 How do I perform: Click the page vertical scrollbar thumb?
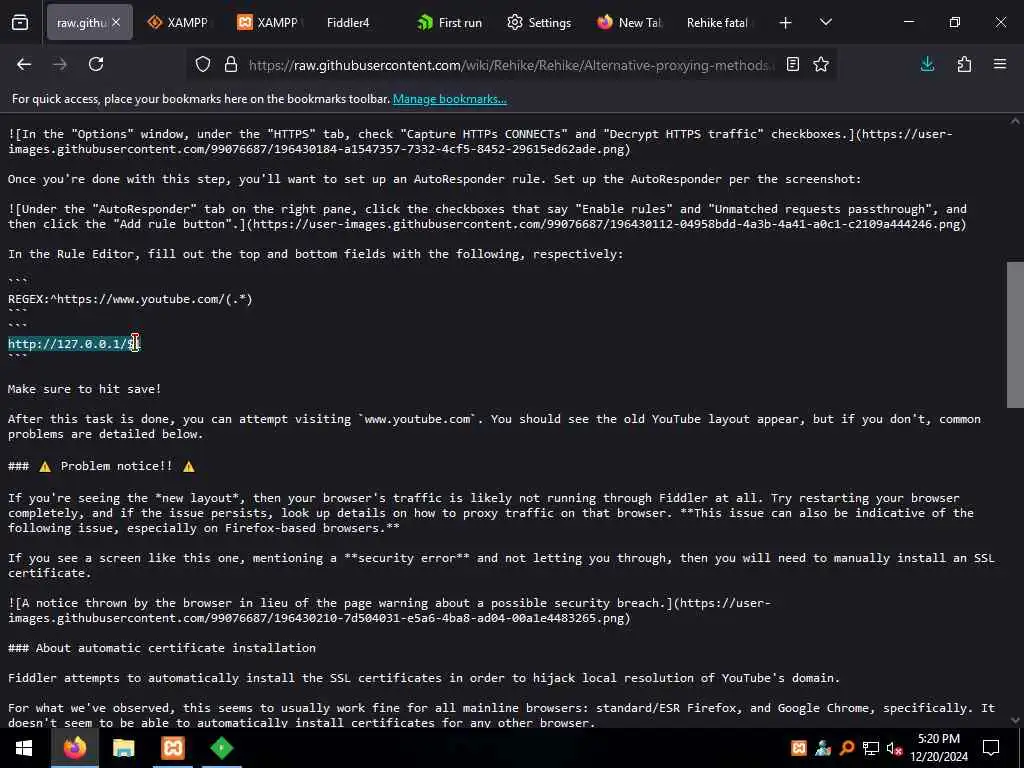[1015, 334]
